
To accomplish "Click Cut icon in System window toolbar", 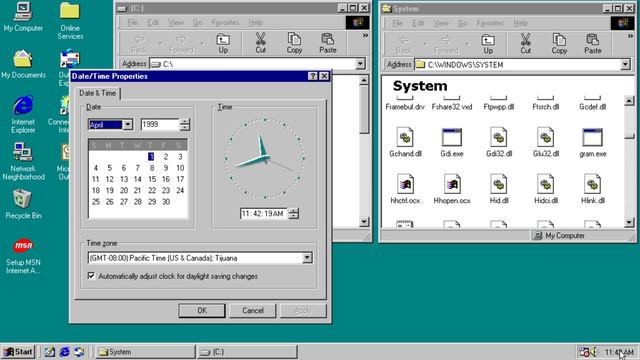I will (x=525, y=44).
